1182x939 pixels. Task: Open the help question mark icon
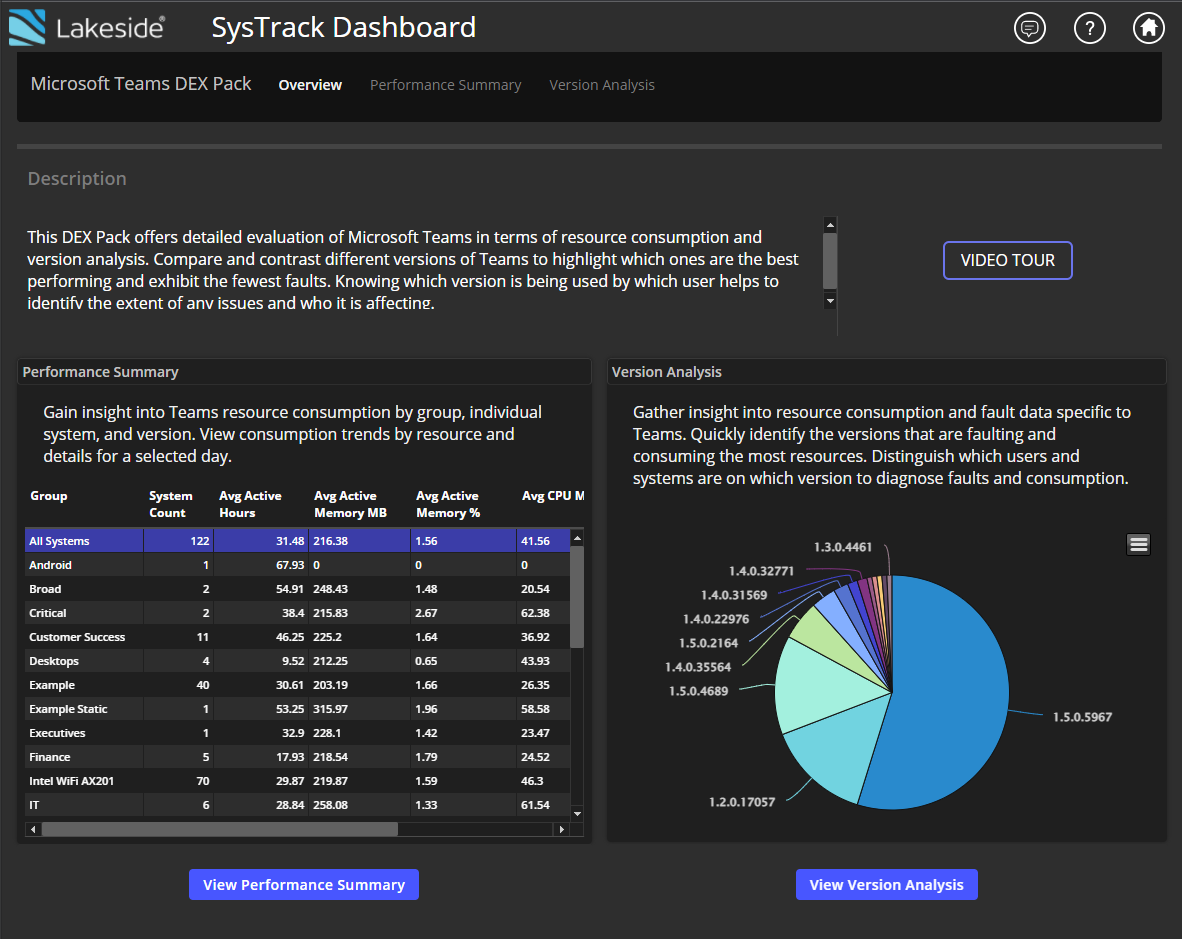[1089, 29]
